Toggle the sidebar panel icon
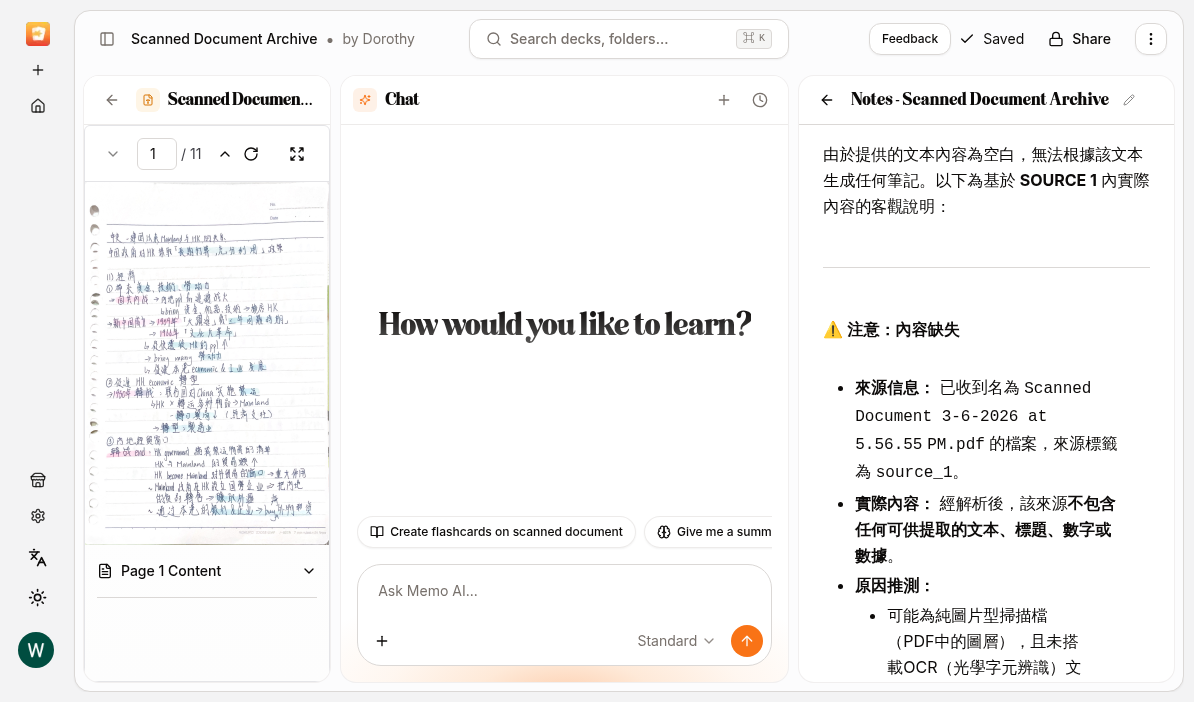The width and height of the screenshot is (1194, 702). pos(107,39)
